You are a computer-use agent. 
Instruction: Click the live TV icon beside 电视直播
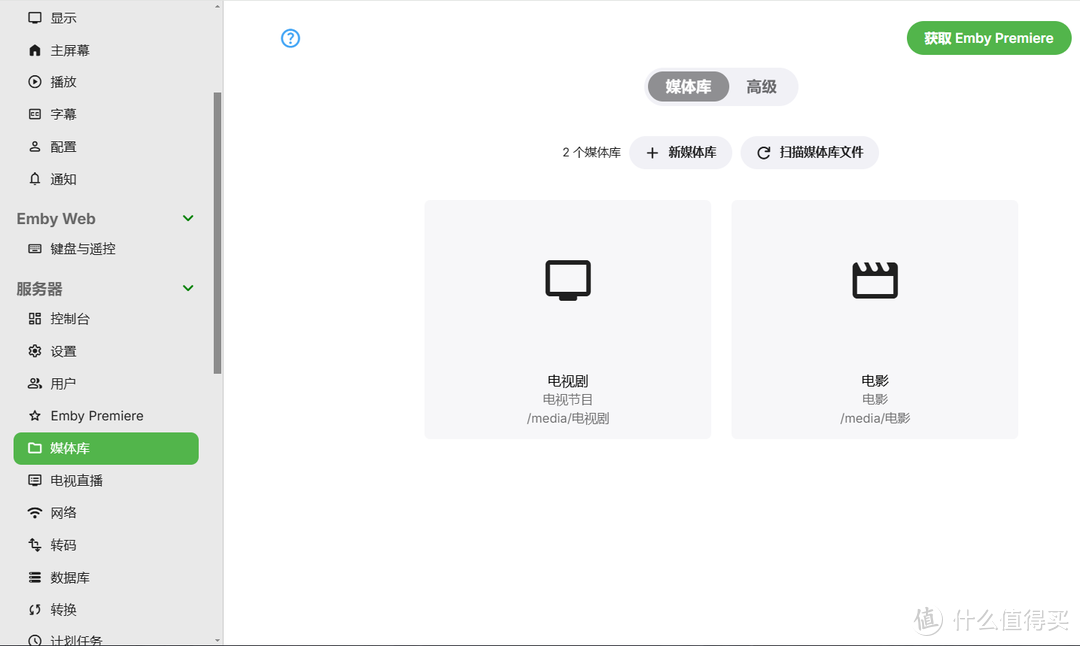tap(34, 481)
